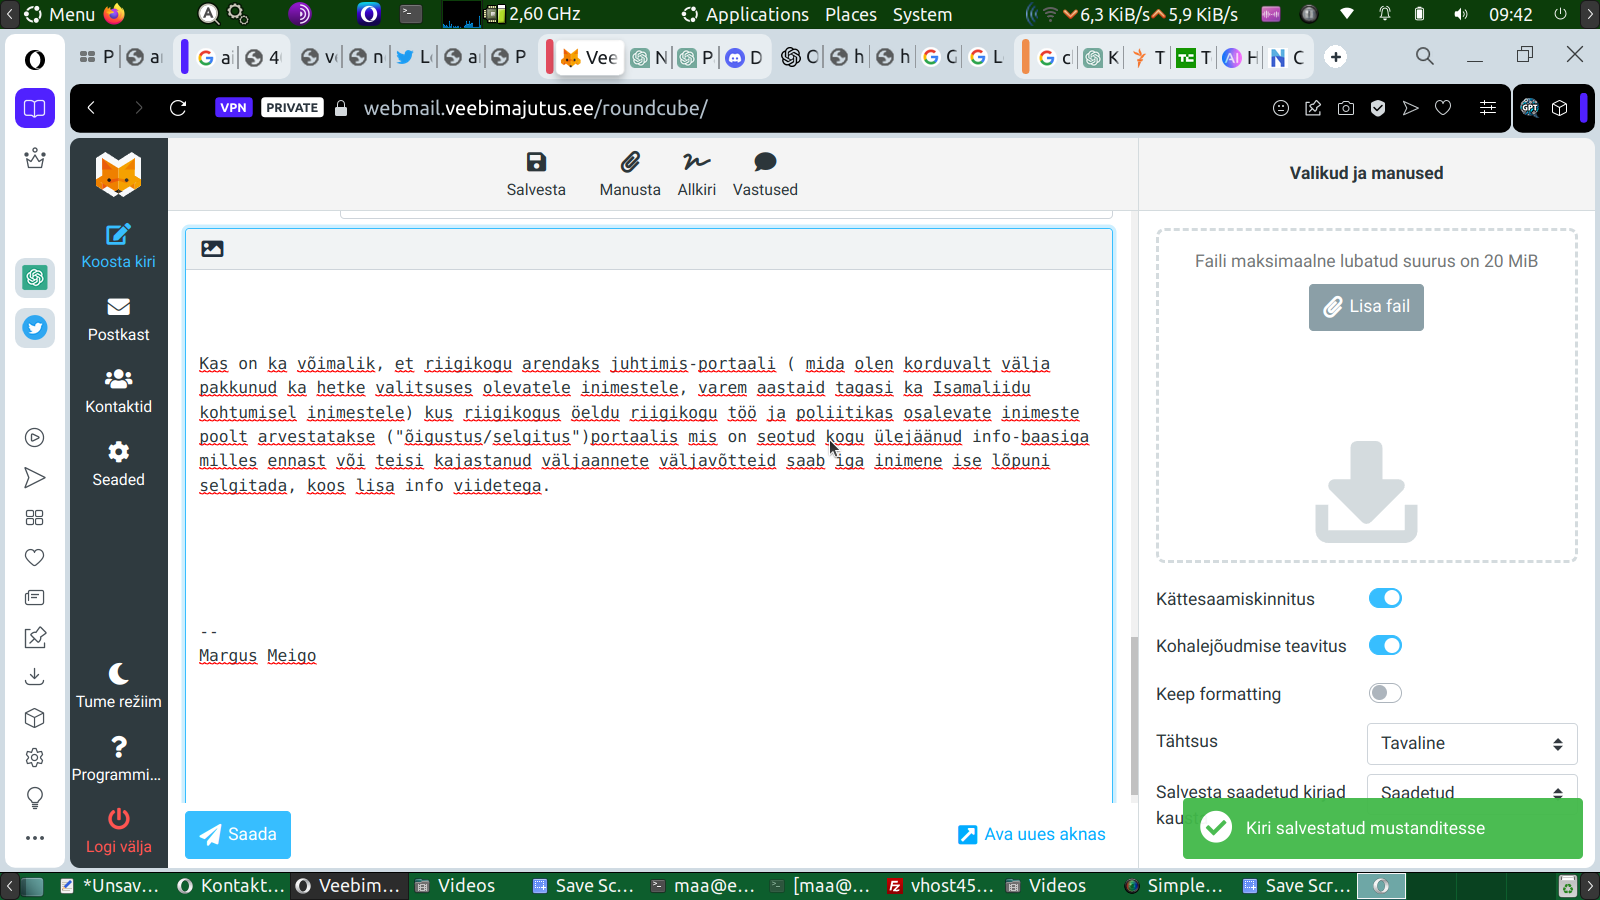Open vhost45 FileZilla window in taskbar

pyautogui.click(x=942, y=885)
